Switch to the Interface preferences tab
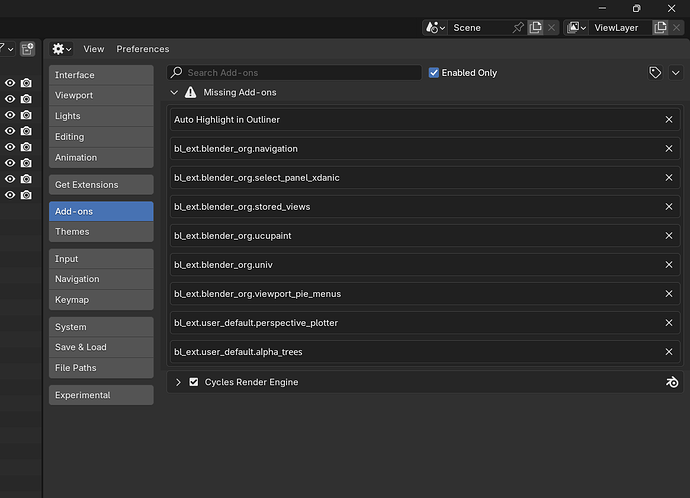The image size is (690, 498). (x=101, y=75)
